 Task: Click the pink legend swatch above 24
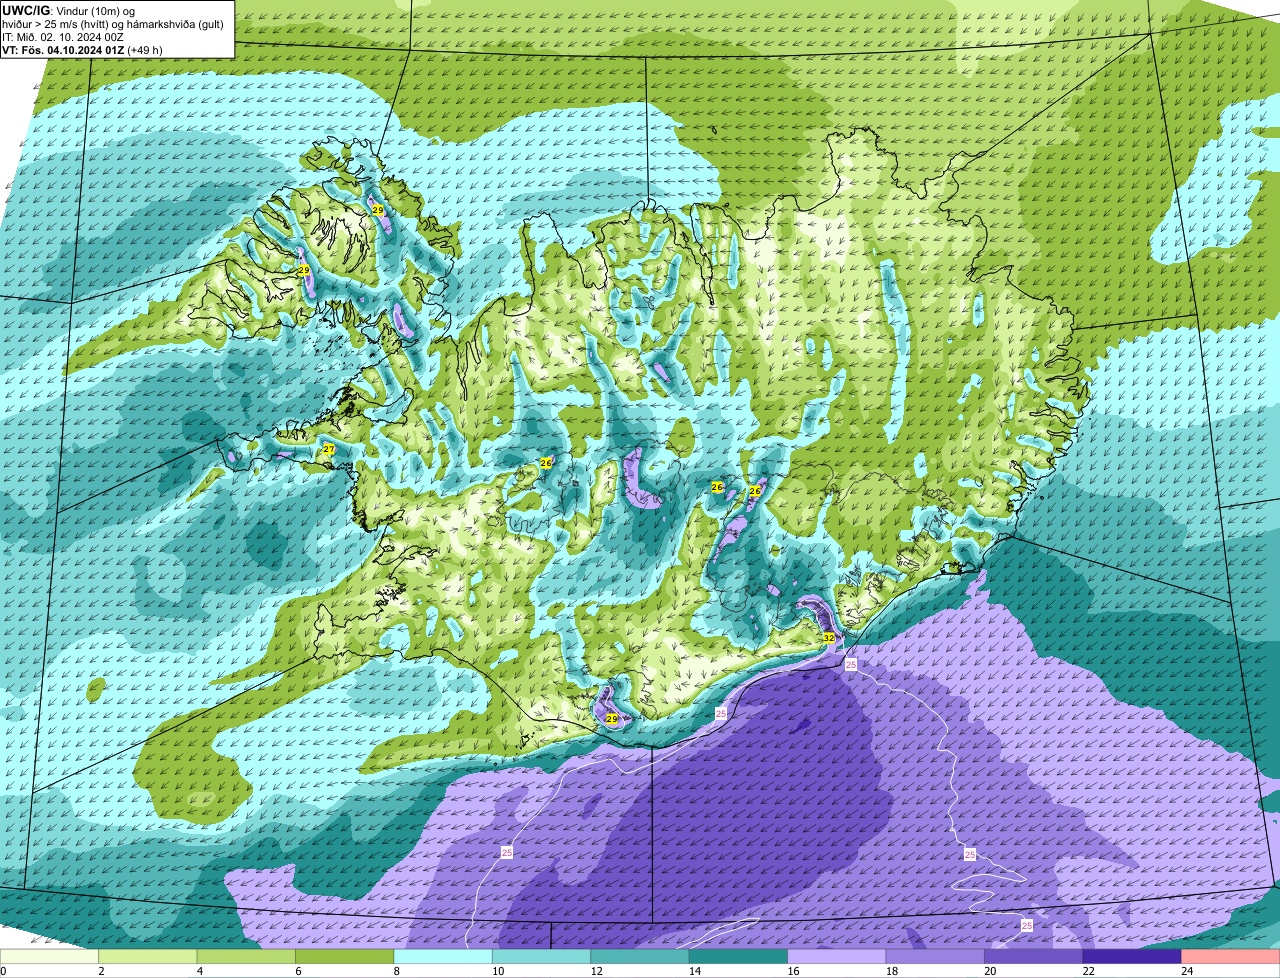point(1231,957)
